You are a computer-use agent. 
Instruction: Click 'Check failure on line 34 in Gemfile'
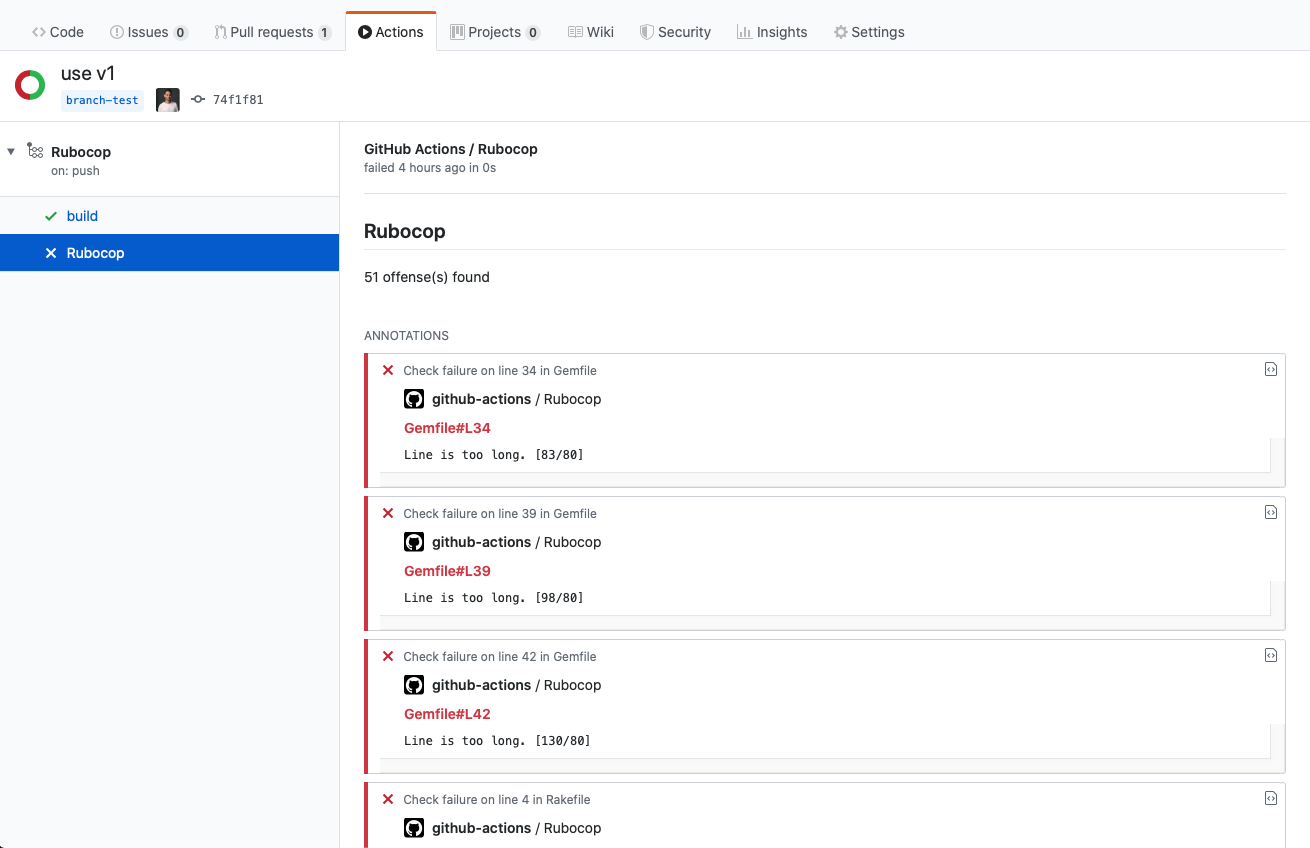tap(500, 370)
